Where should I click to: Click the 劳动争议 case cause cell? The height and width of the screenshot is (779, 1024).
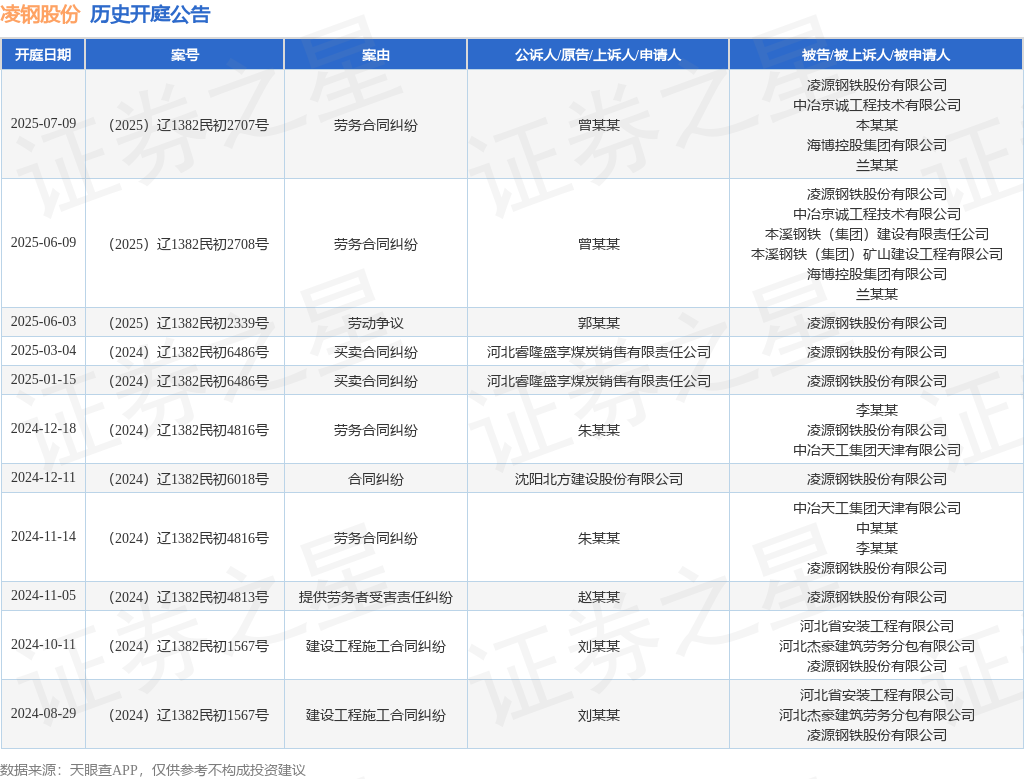click(x=376, y=323)
